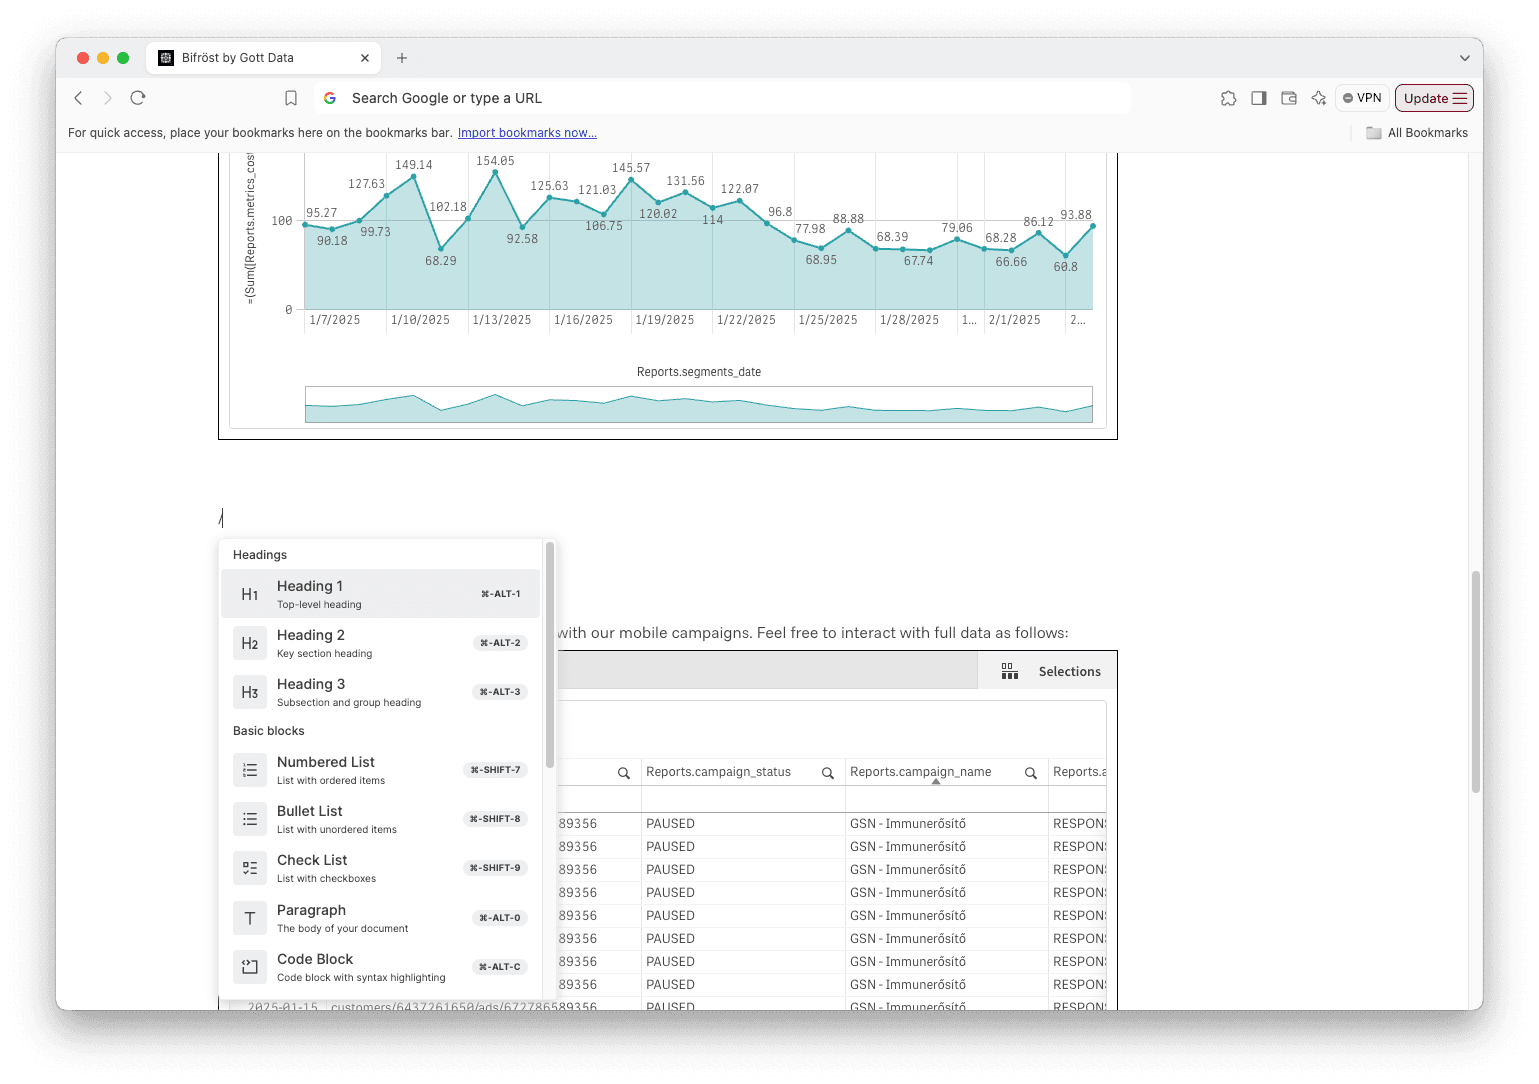Open the browser extensions icon
This screenshot has height=1084, width=1539.
(1228, 98)
